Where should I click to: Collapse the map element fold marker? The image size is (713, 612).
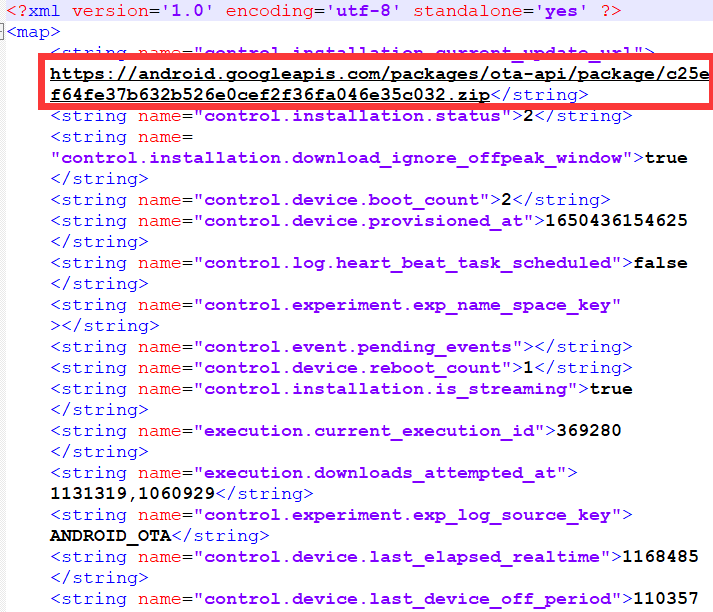tap(2, 32)
